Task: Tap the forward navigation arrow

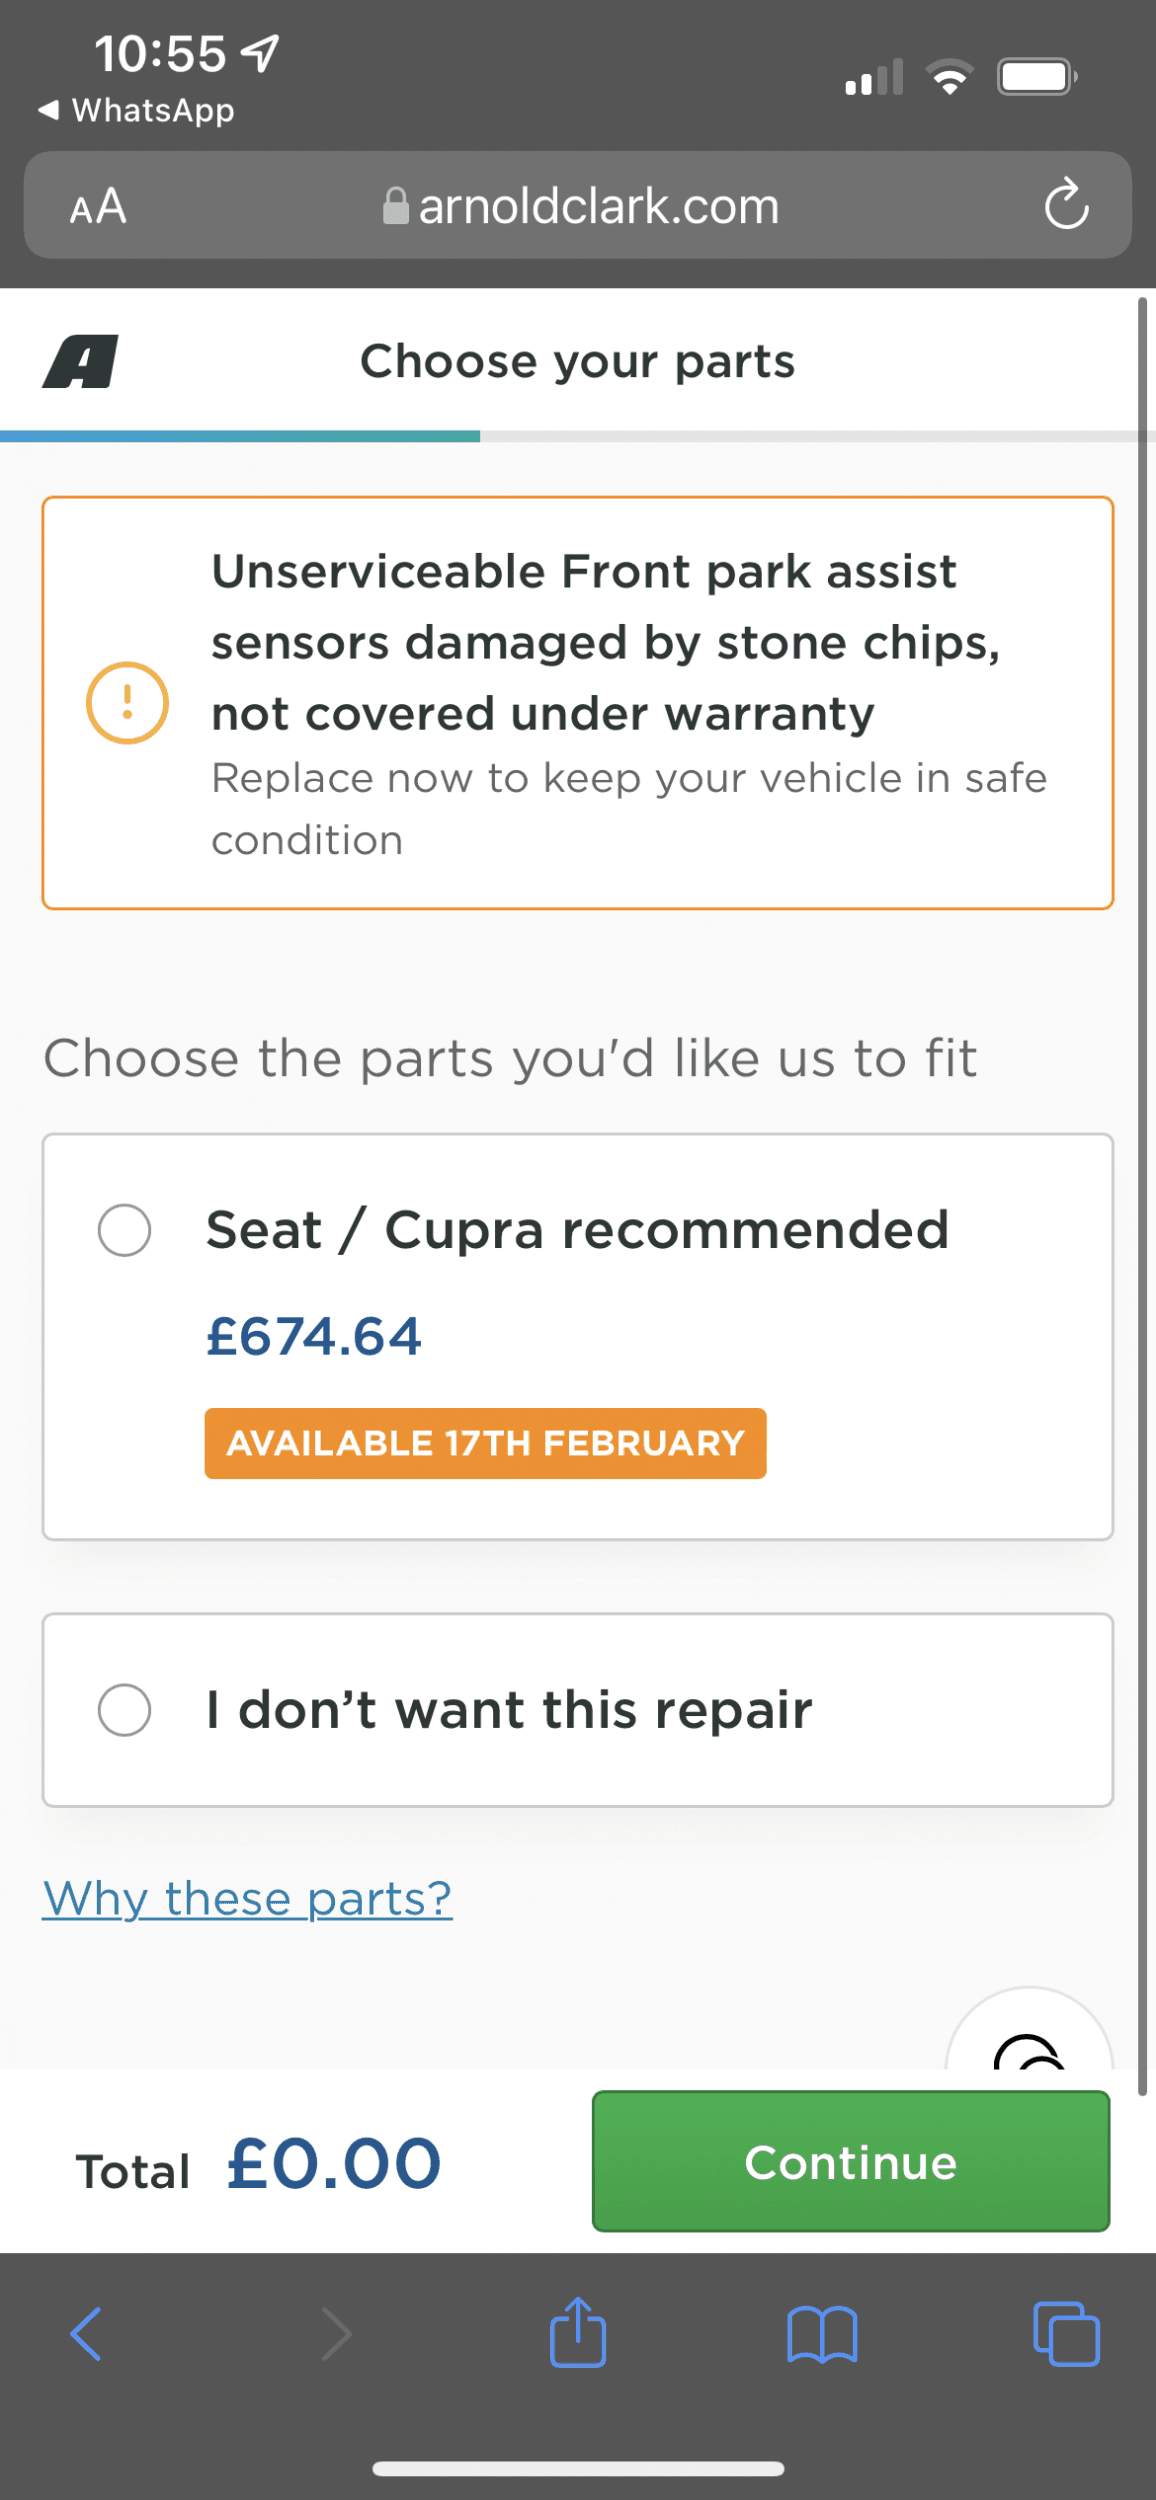Action: pyautogui.click(x=336, y=2334)
